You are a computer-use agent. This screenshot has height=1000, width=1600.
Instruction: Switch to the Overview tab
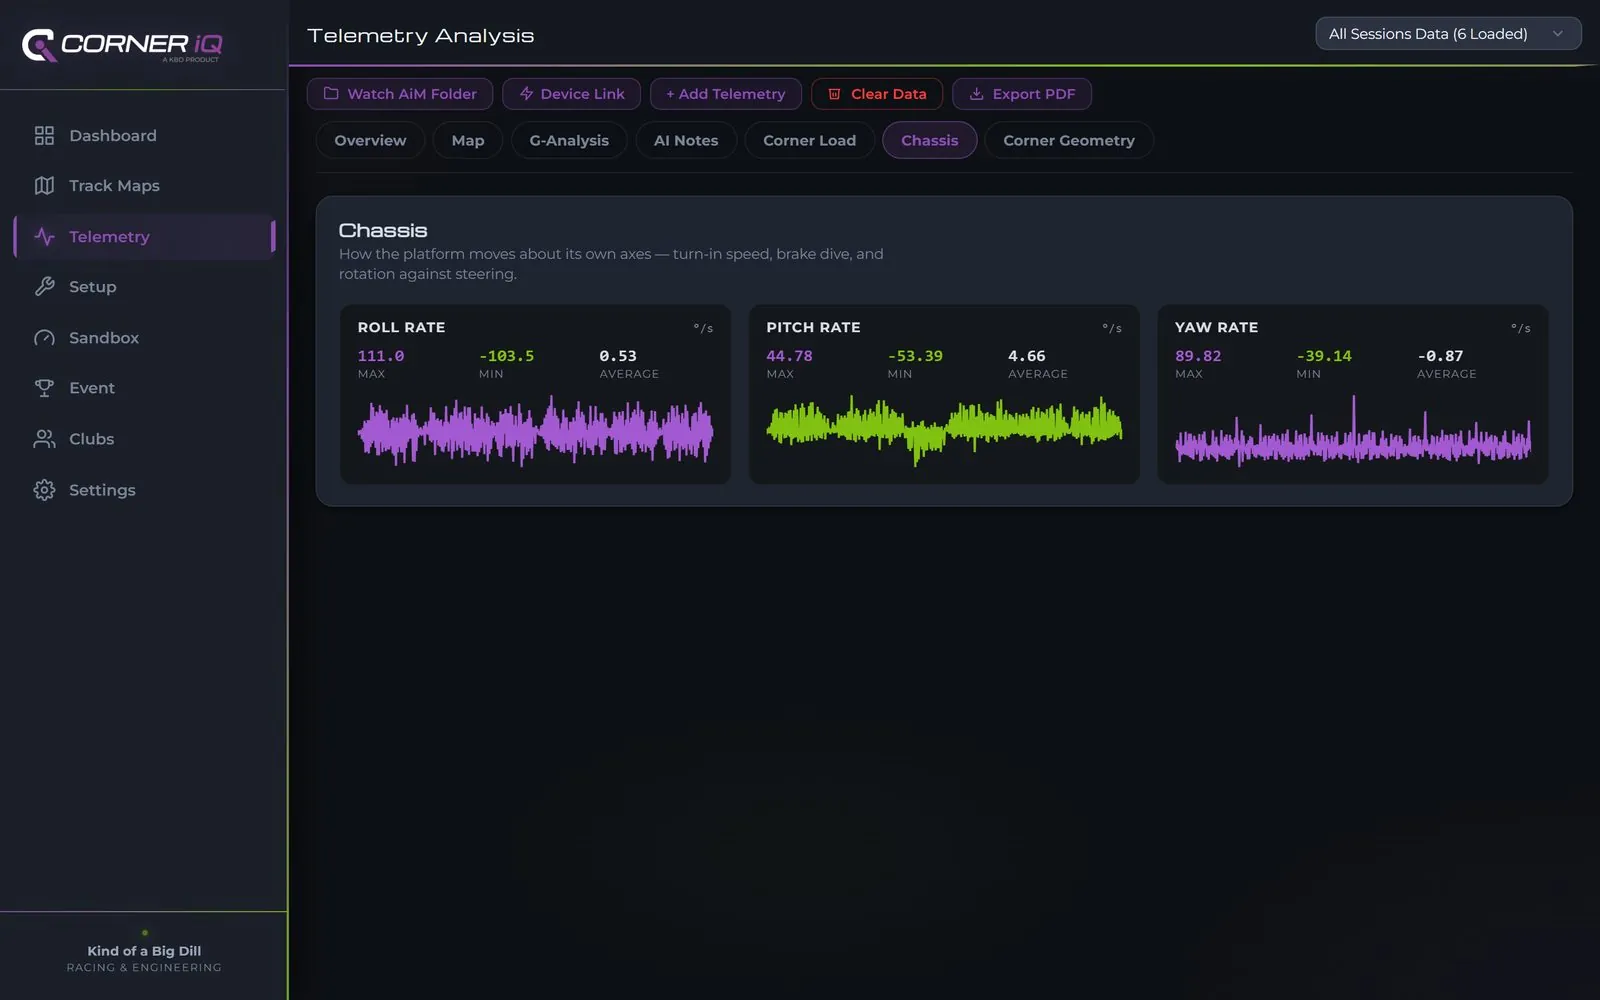[370, 140]
